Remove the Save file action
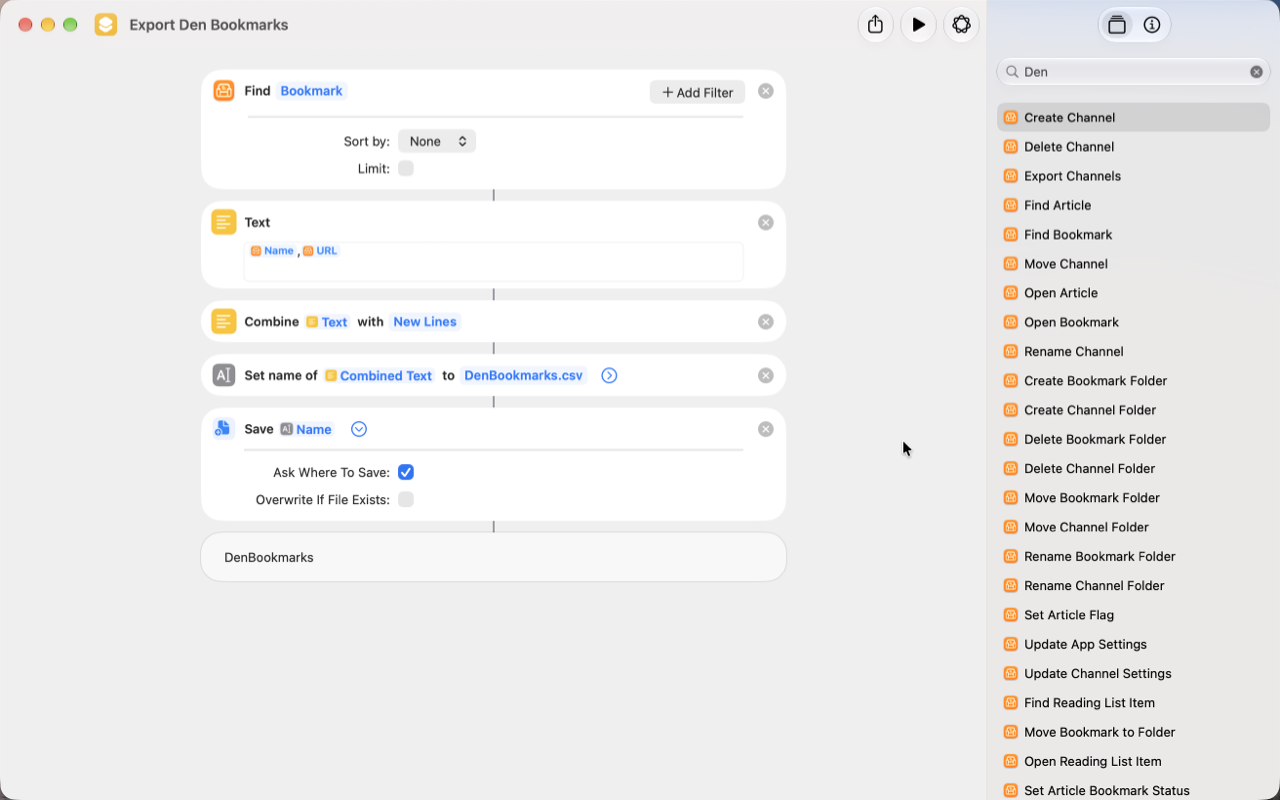 point(766,429)
